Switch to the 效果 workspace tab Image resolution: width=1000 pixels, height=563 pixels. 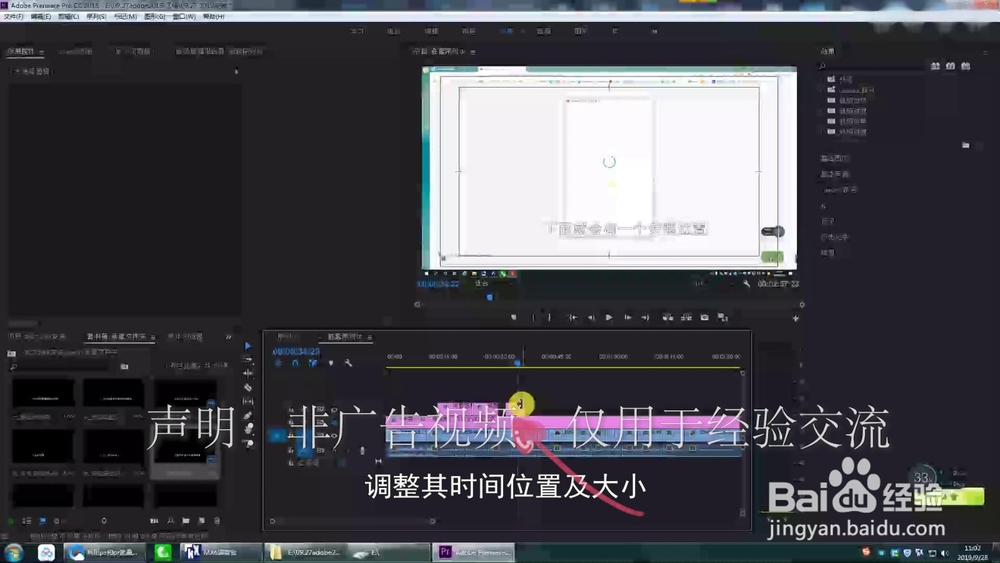point(506,31)
